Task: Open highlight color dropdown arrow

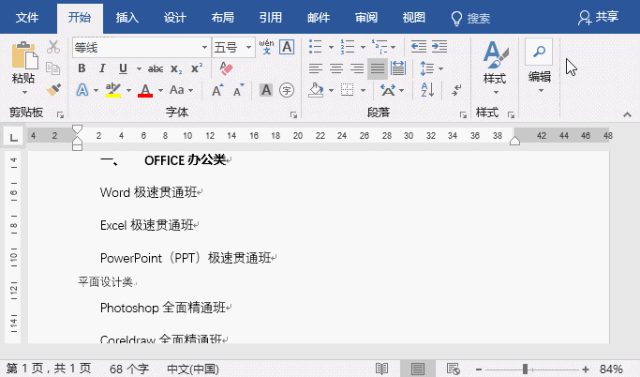Action: [129, 90]
